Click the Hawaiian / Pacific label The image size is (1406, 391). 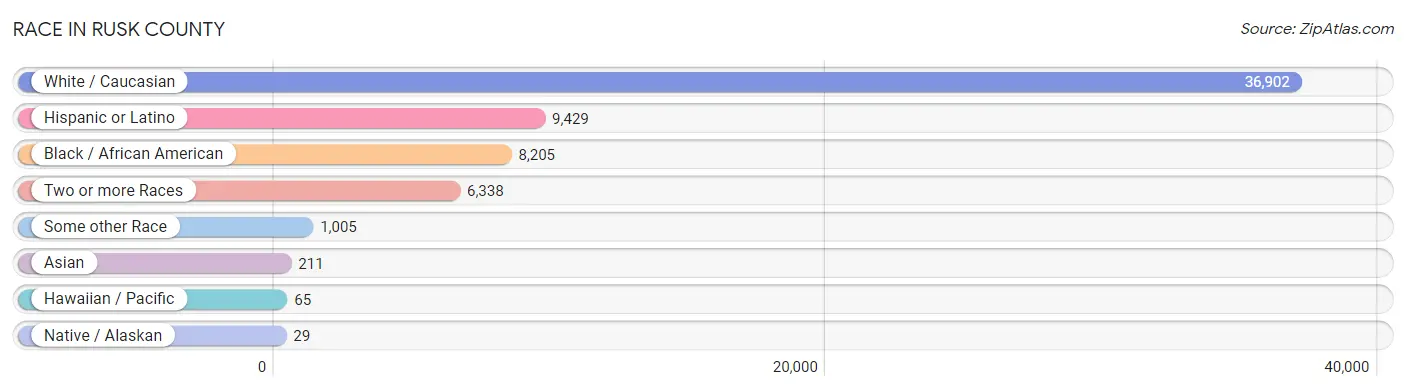click(109, 299)
